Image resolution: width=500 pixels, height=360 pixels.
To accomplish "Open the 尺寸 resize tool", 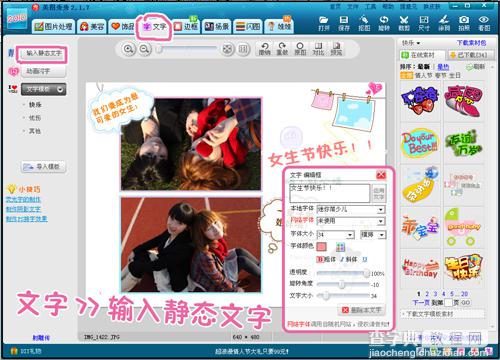I will (424, 23).
